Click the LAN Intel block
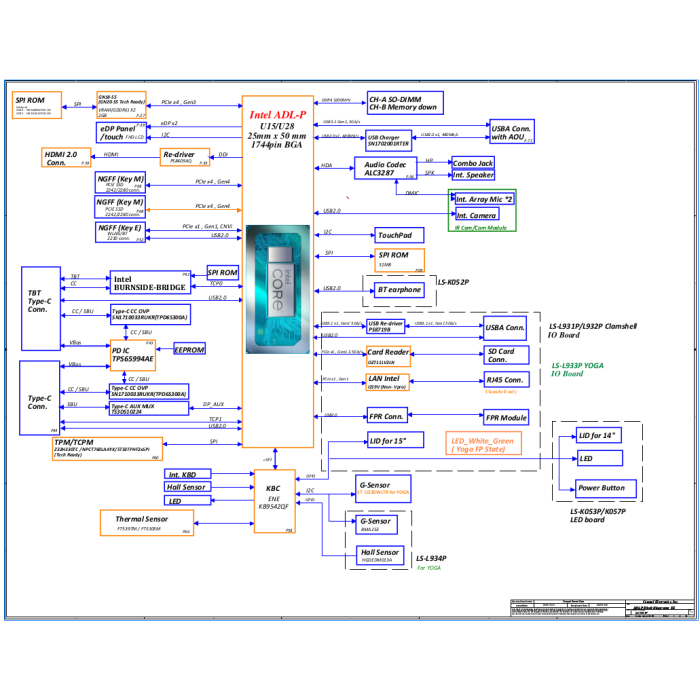This screenshot has width=700, height=700. tap(388, 382)
